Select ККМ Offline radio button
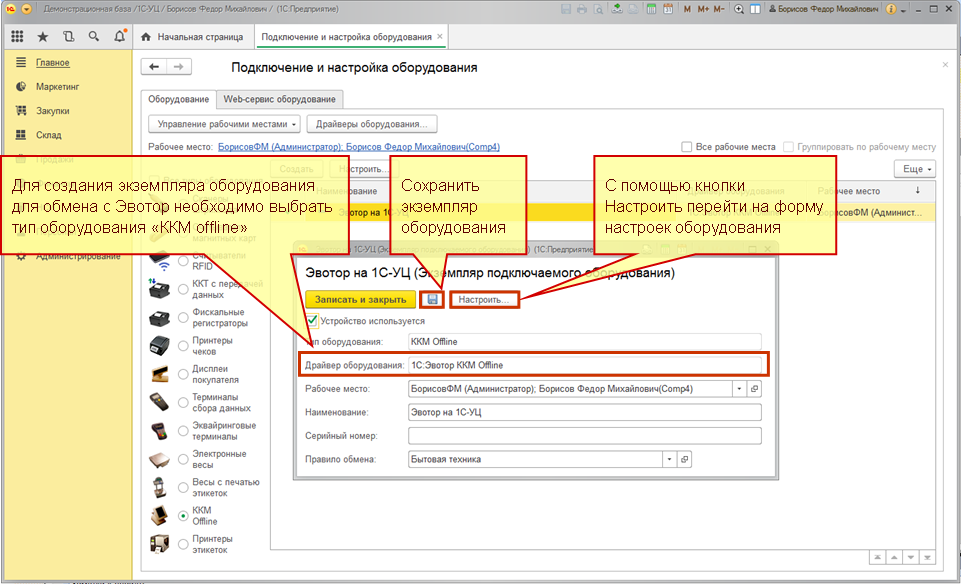The height and width of the screenshot is (584, 962). 183,516
